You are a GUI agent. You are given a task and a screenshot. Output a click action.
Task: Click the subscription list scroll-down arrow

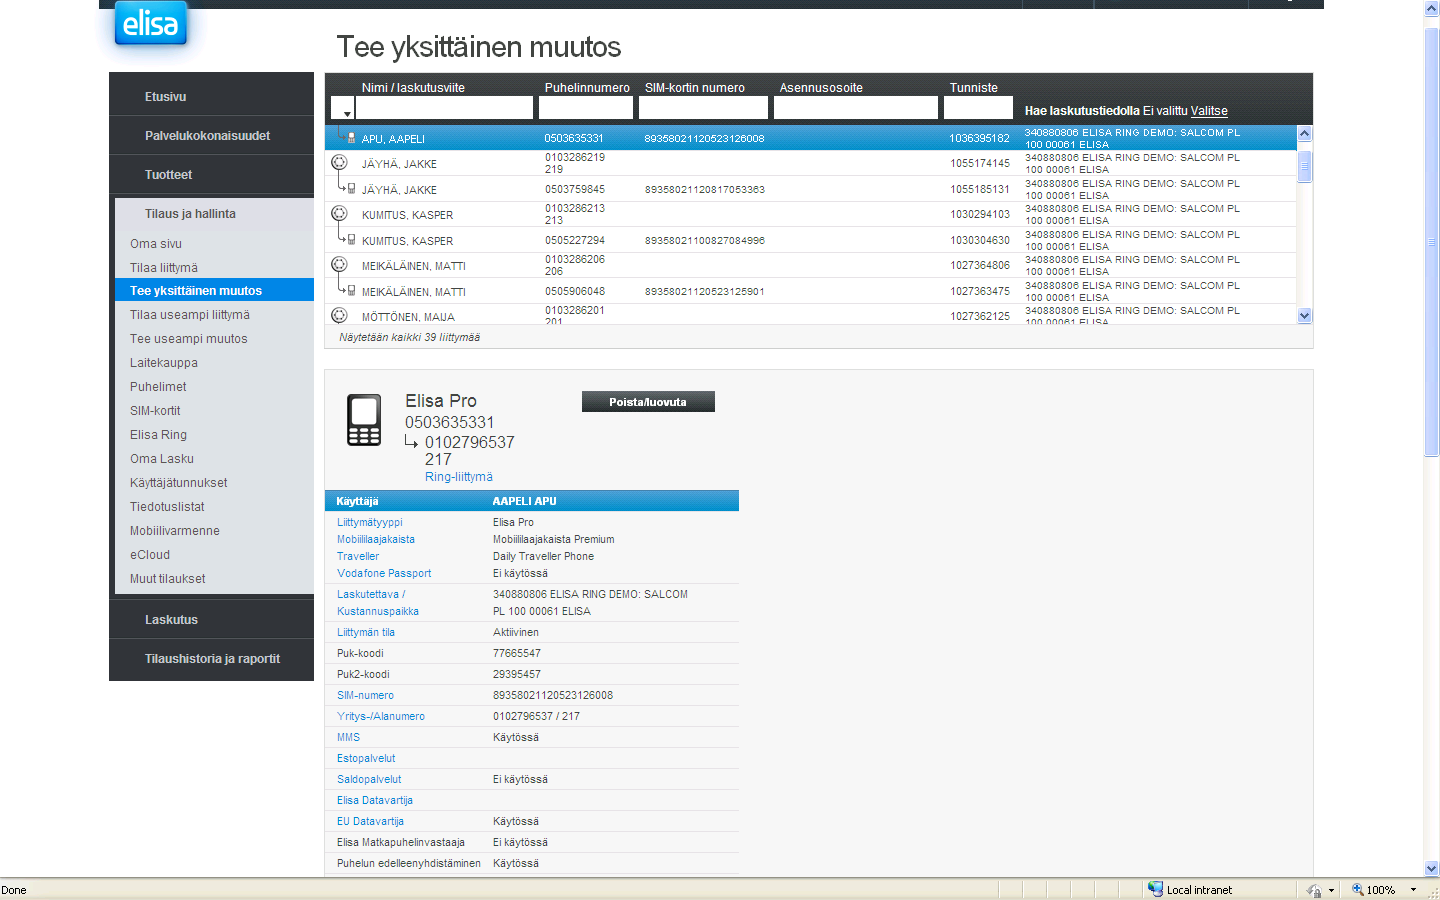pyautogui.click(x=1304, y=315)
